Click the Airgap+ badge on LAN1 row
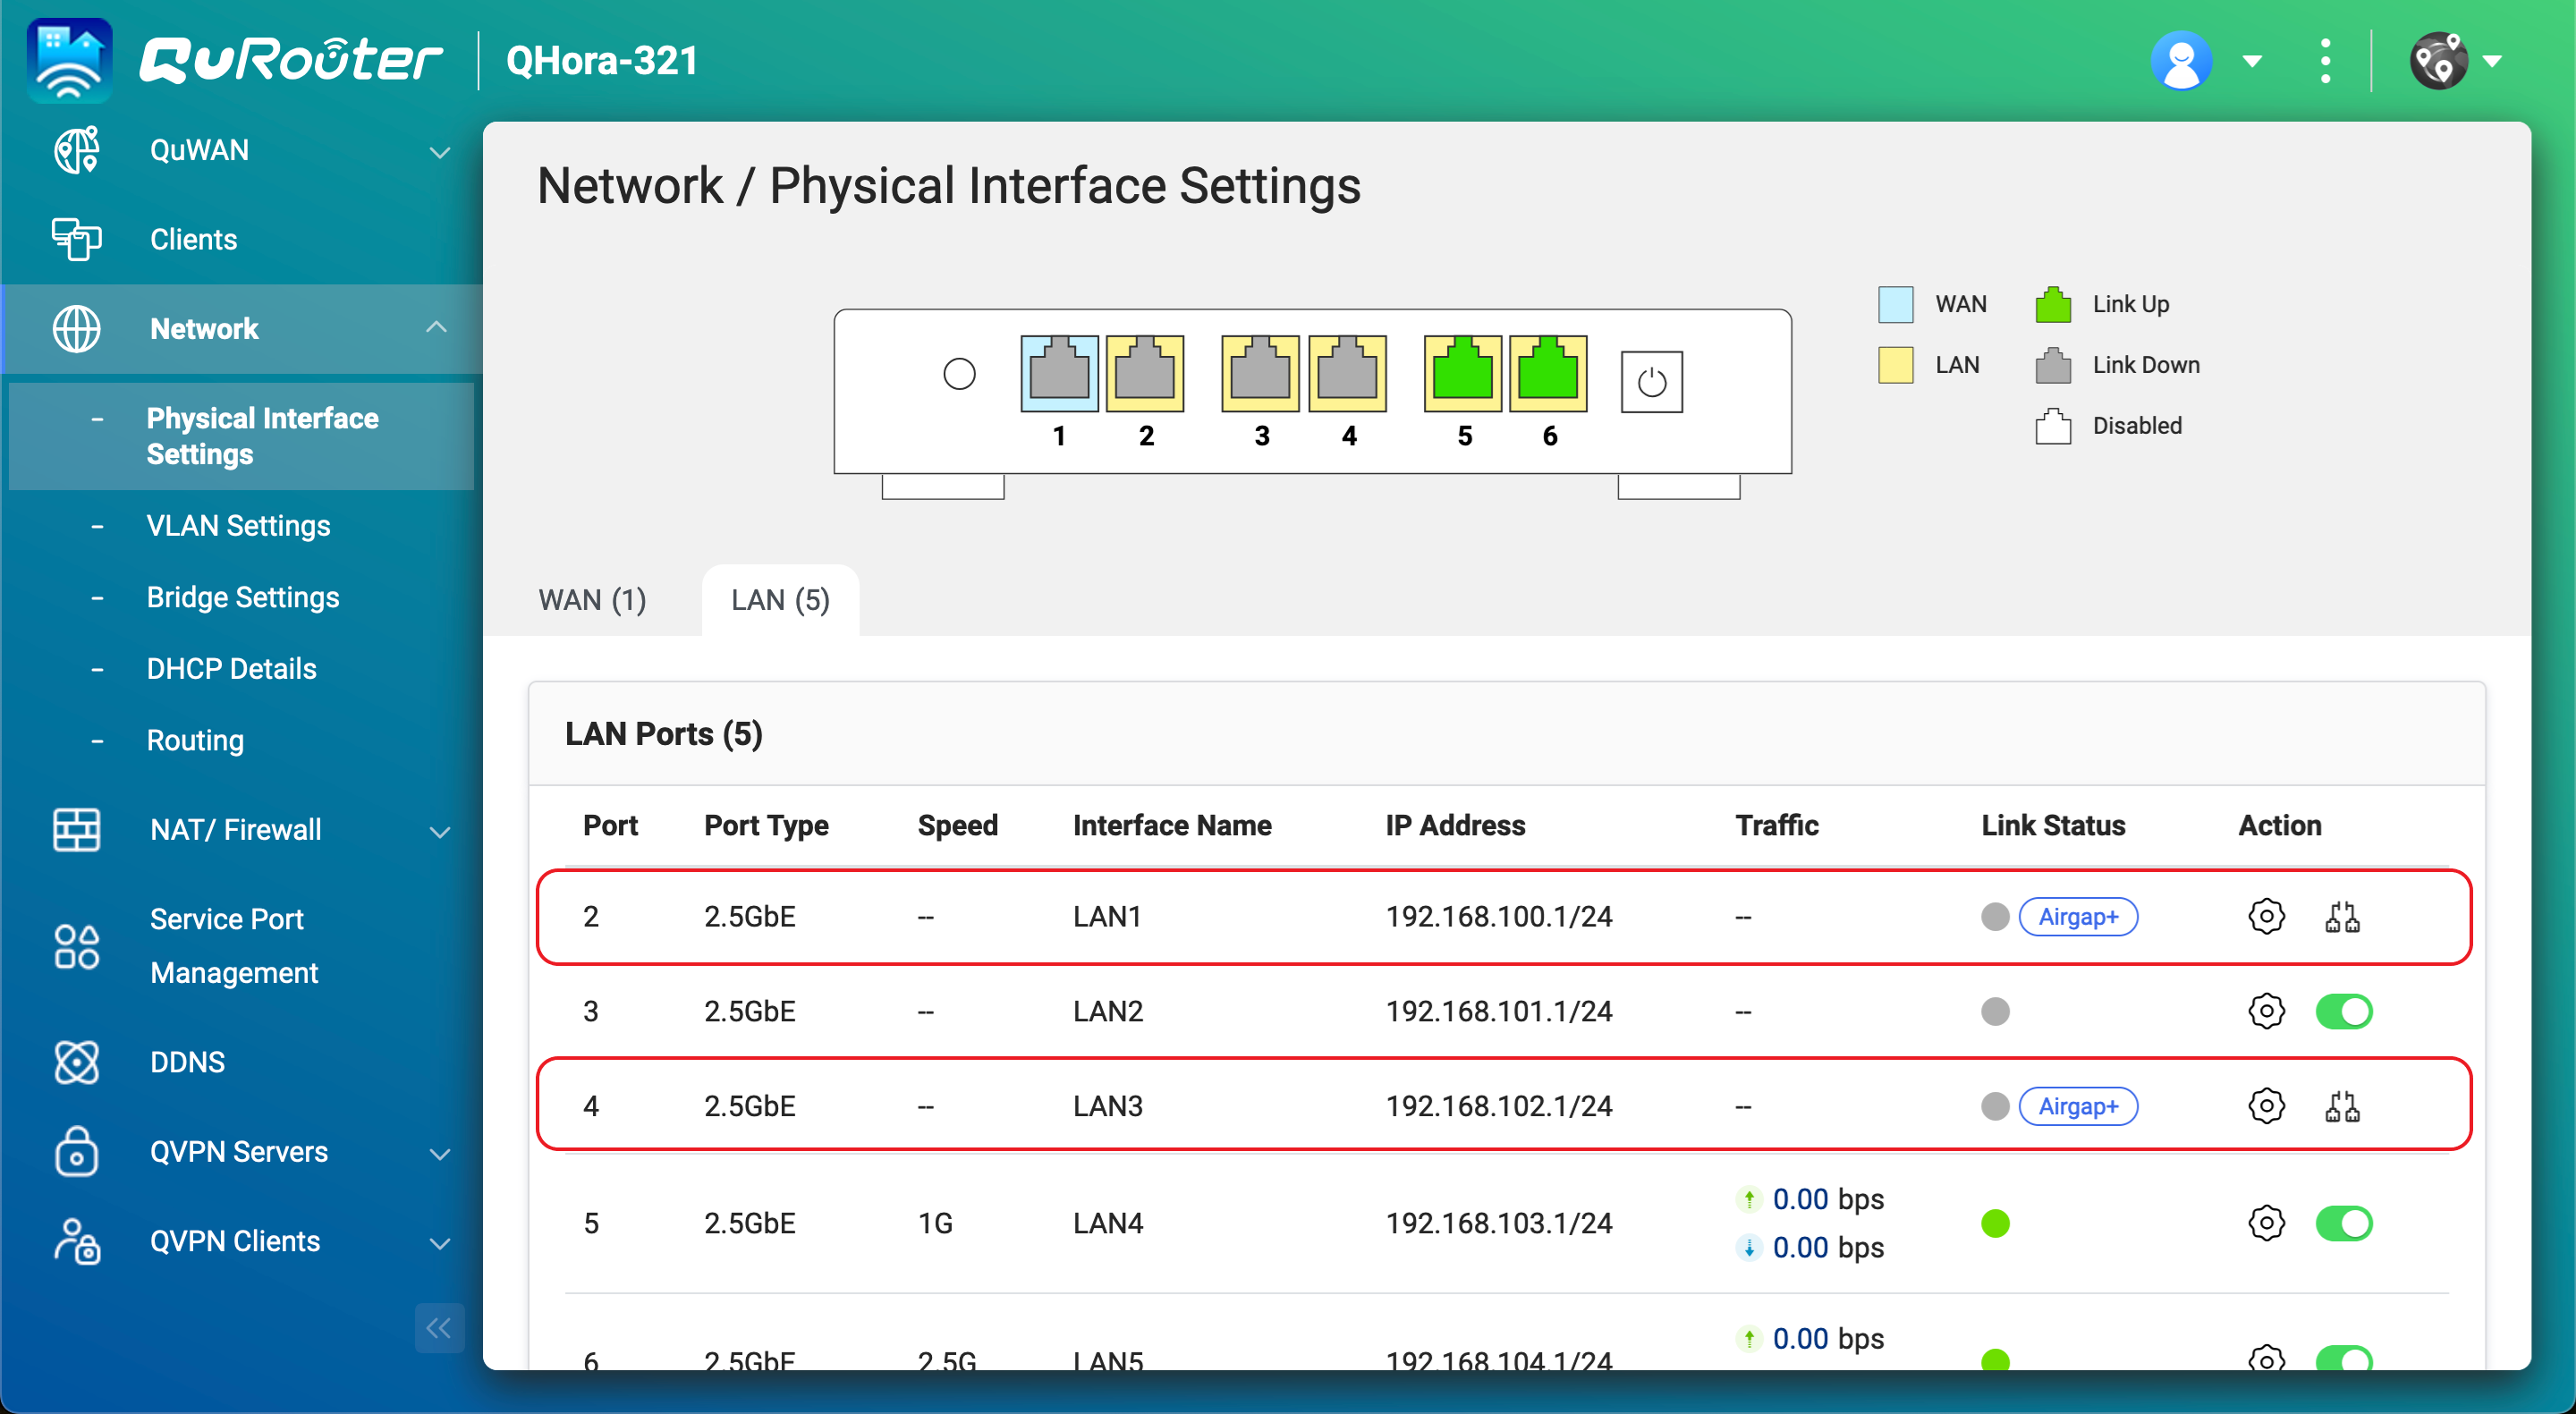The height and width of the screenshot is (1414, 2576). [x=2077, y=916]
